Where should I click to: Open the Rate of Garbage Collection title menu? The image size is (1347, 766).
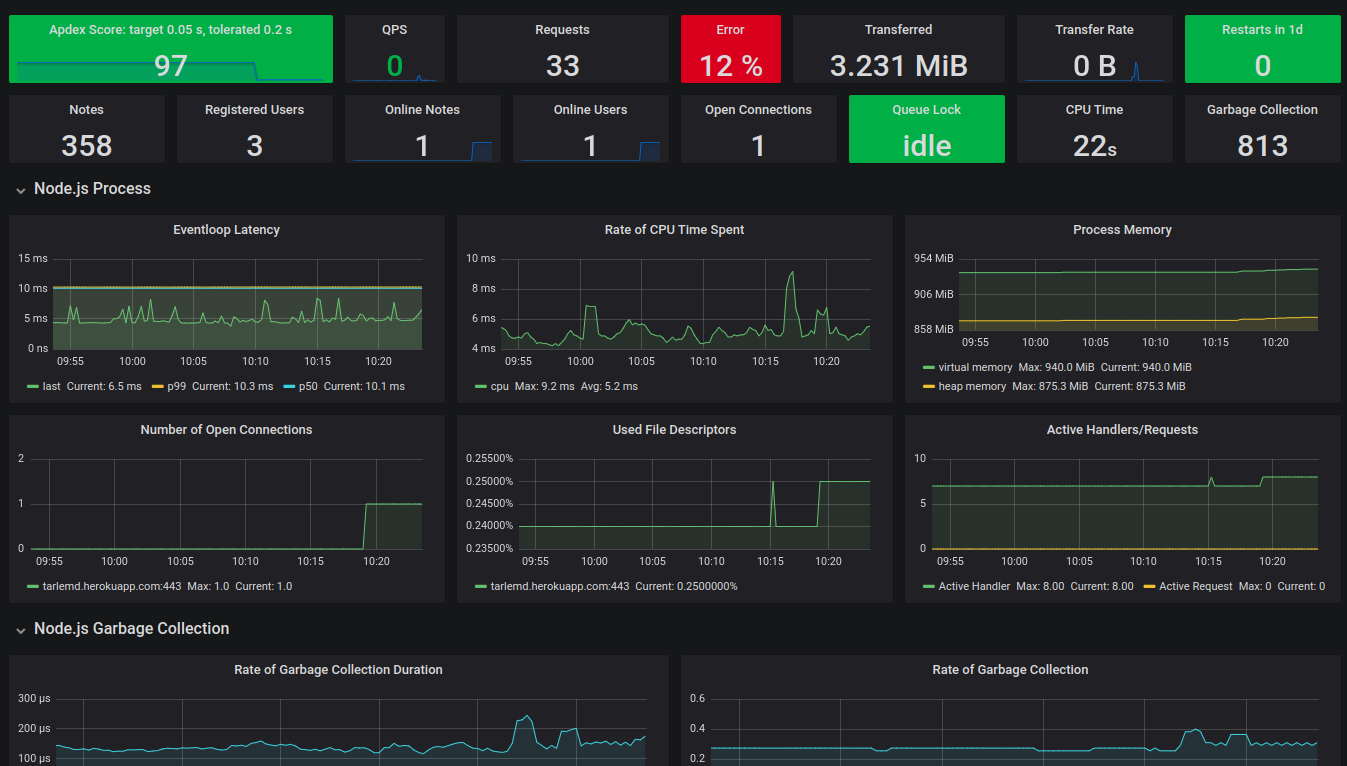point(1010,670)
